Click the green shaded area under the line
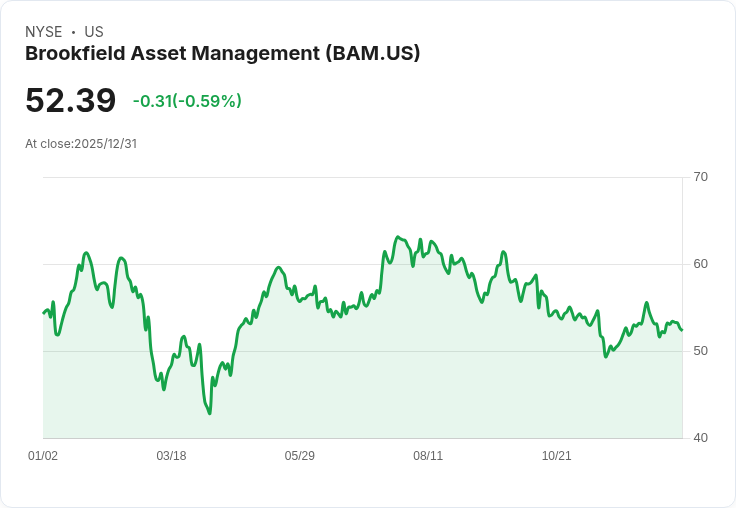736x508 pixels. (x=362, y=385)
